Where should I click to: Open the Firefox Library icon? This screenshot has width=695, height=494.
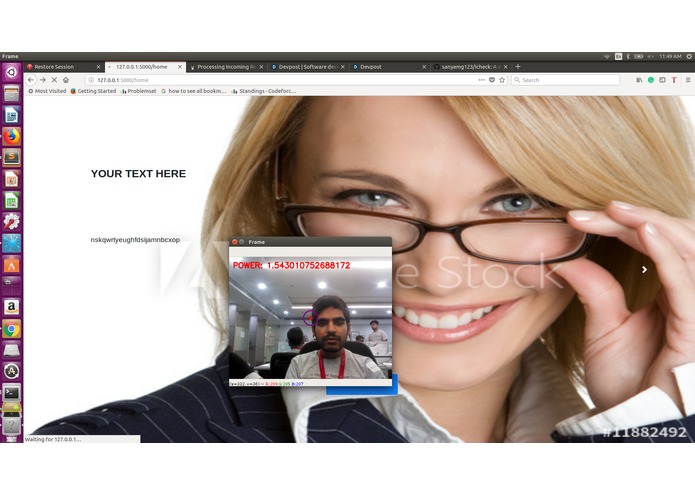point(639,80)
